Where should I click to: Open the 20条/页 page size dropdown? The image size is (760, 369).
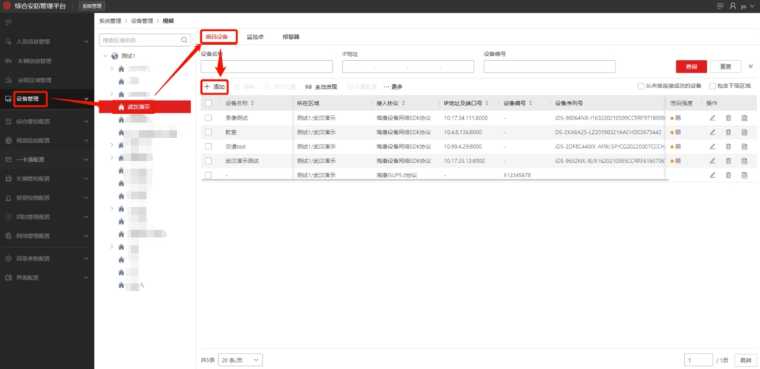[x=240, y=360]
